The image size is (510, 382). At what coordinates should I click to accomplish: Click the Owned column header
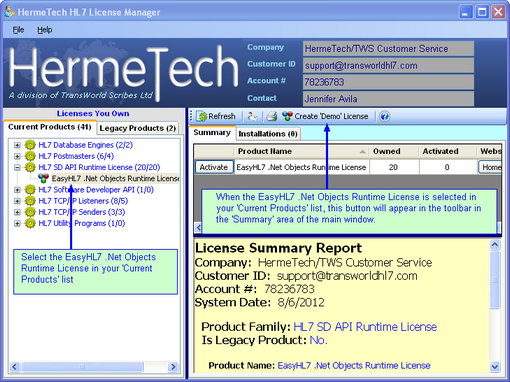tap(394, 151)
